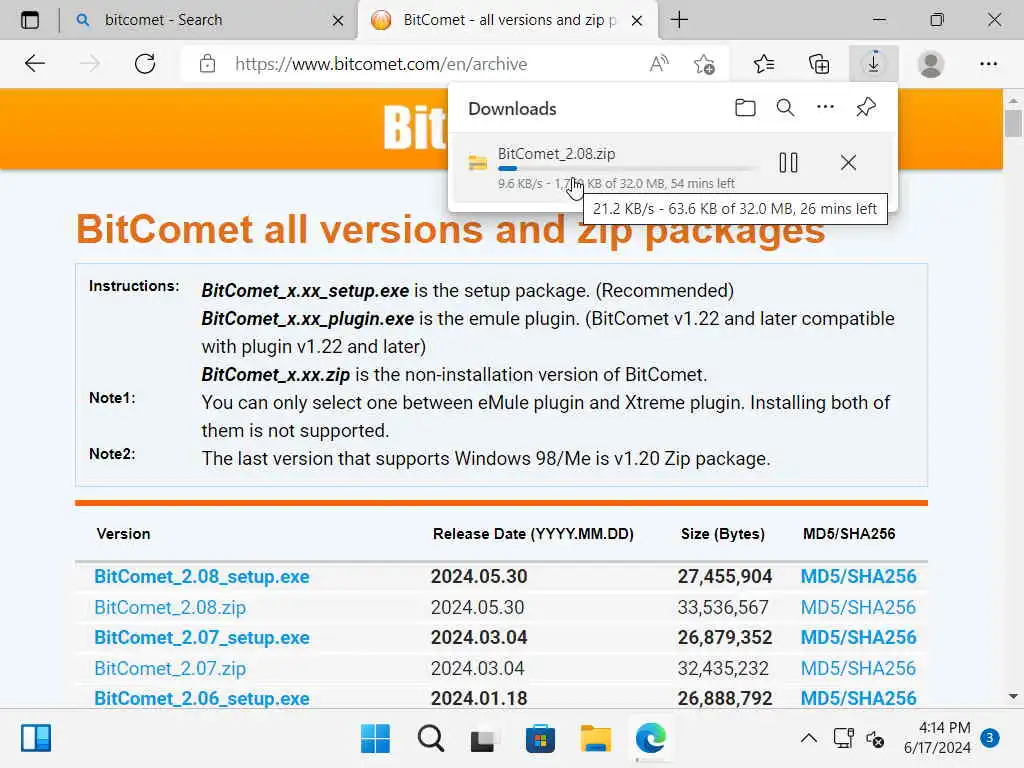Download BitComet_2.08_setup.exe link
This screenshot has width=1024, height=768.
(202, 577)
